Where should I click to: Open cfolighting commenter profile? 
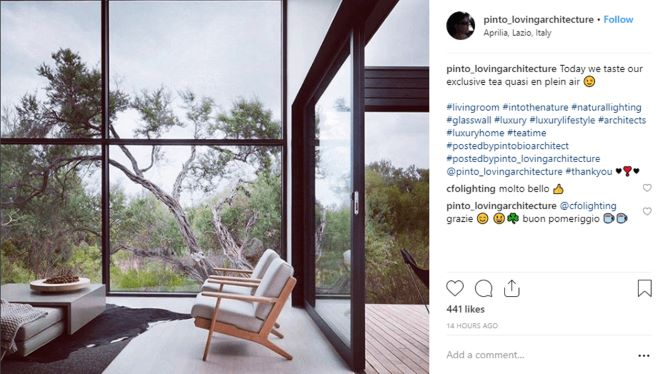coord(471,188)
